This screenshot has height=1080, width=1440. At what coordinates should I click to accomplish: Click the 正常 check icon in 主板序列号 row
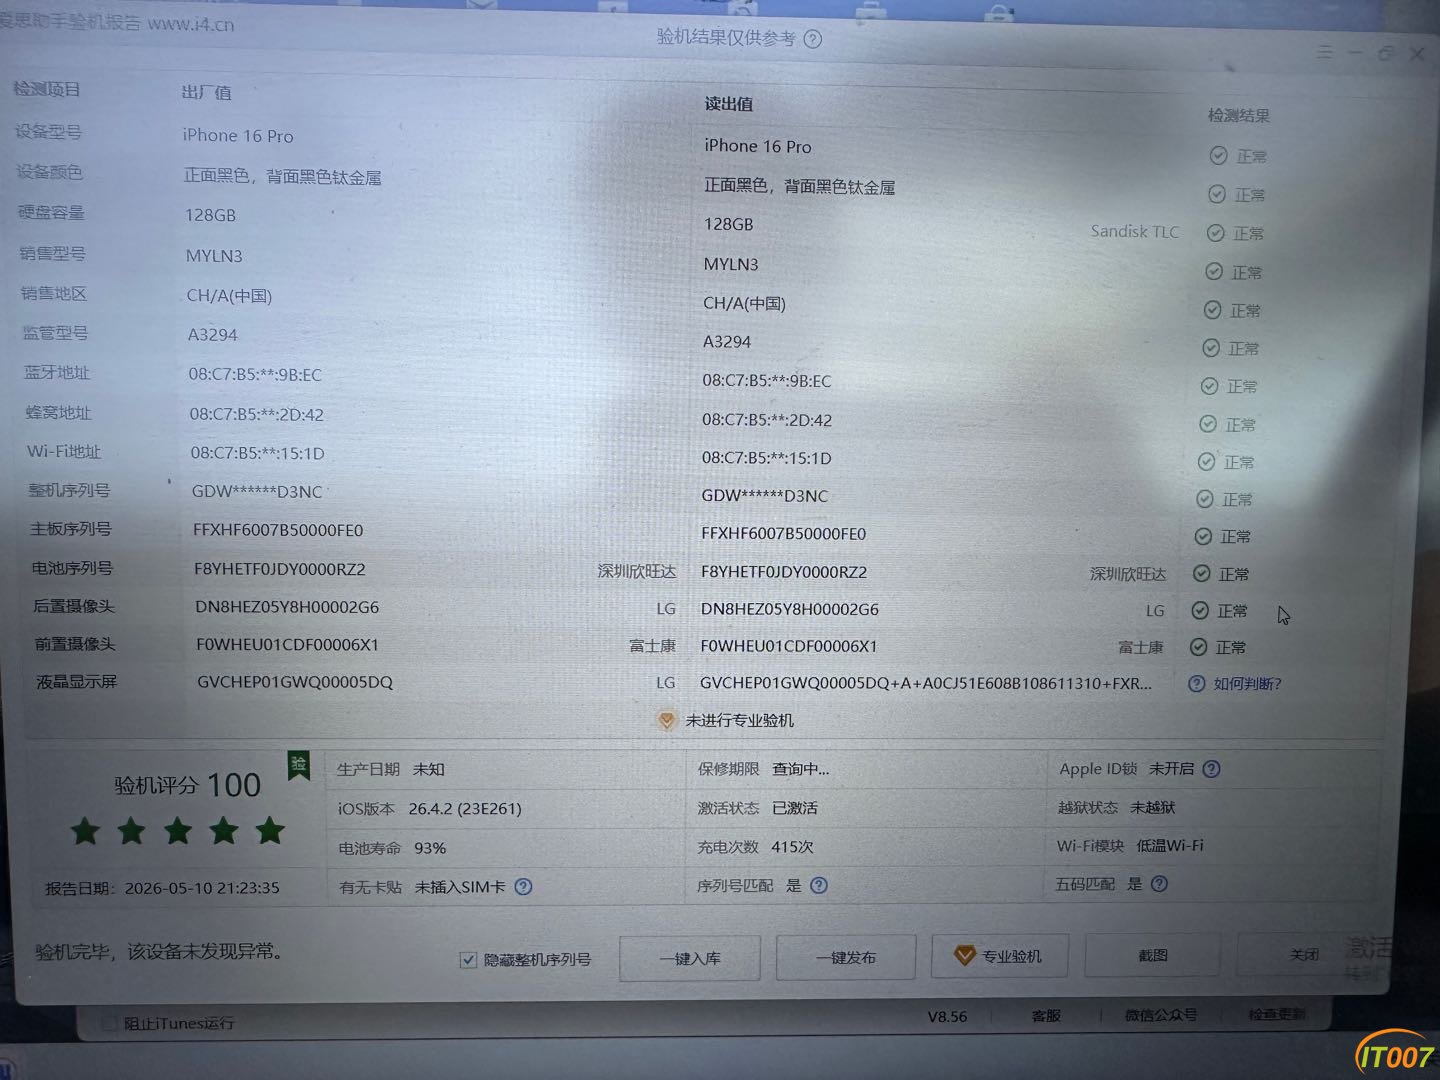[x=1203, y=537]
